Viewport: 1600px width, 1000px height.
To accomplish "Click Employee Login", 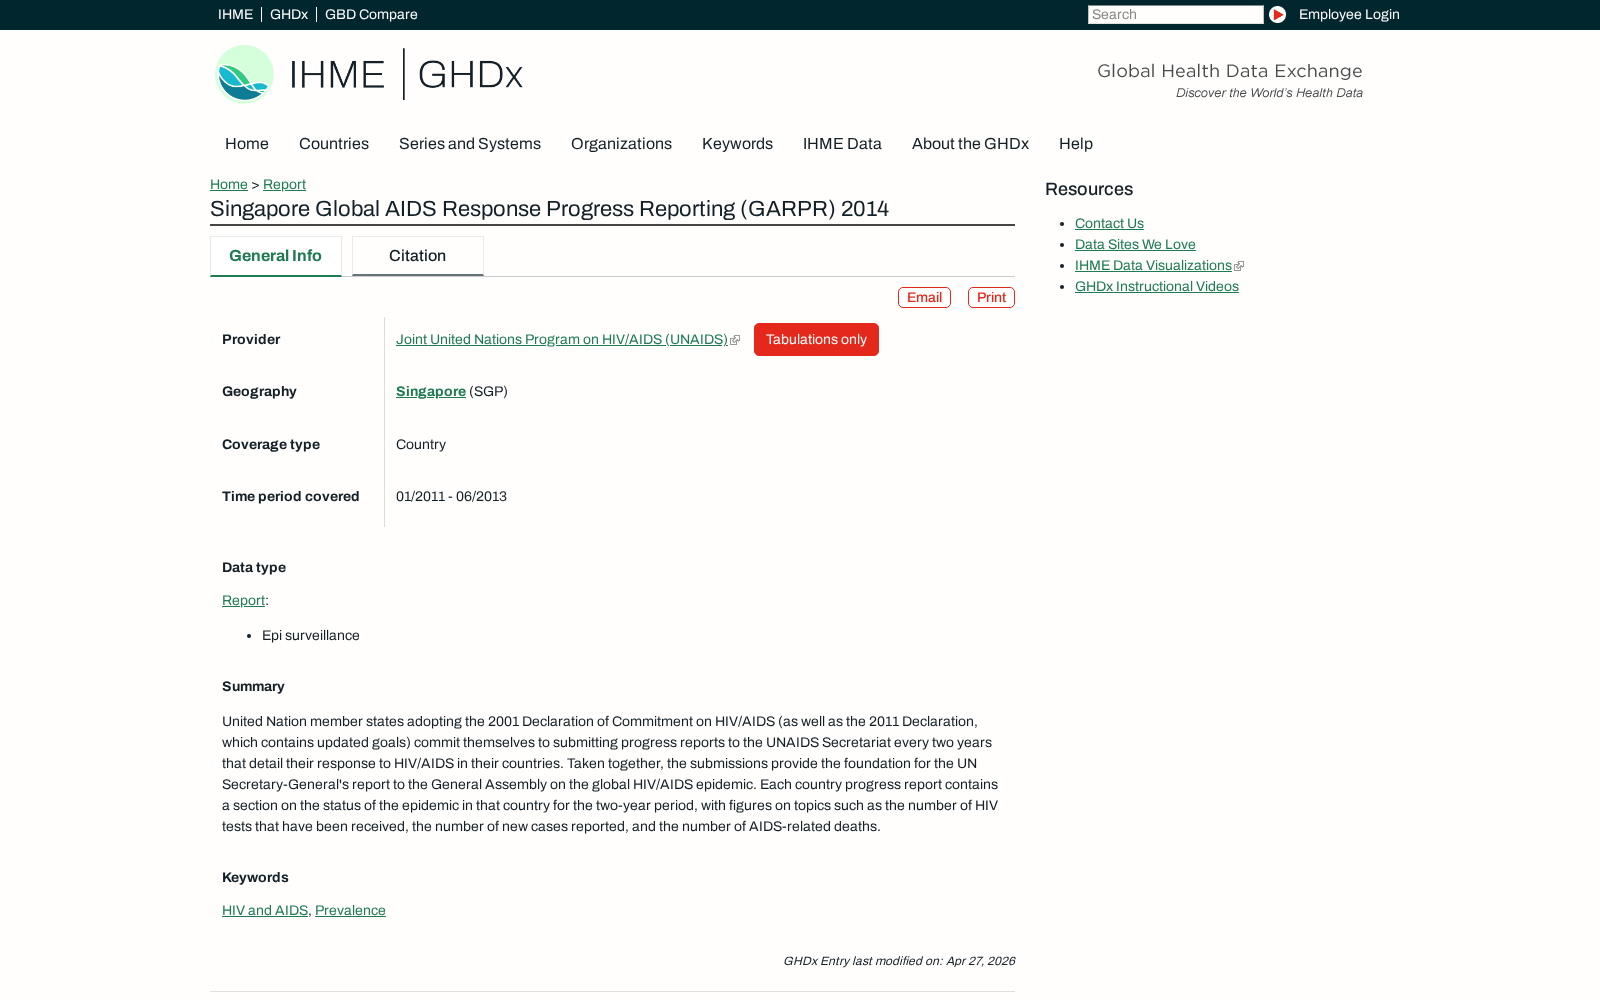I will (x=1349, y=14).
